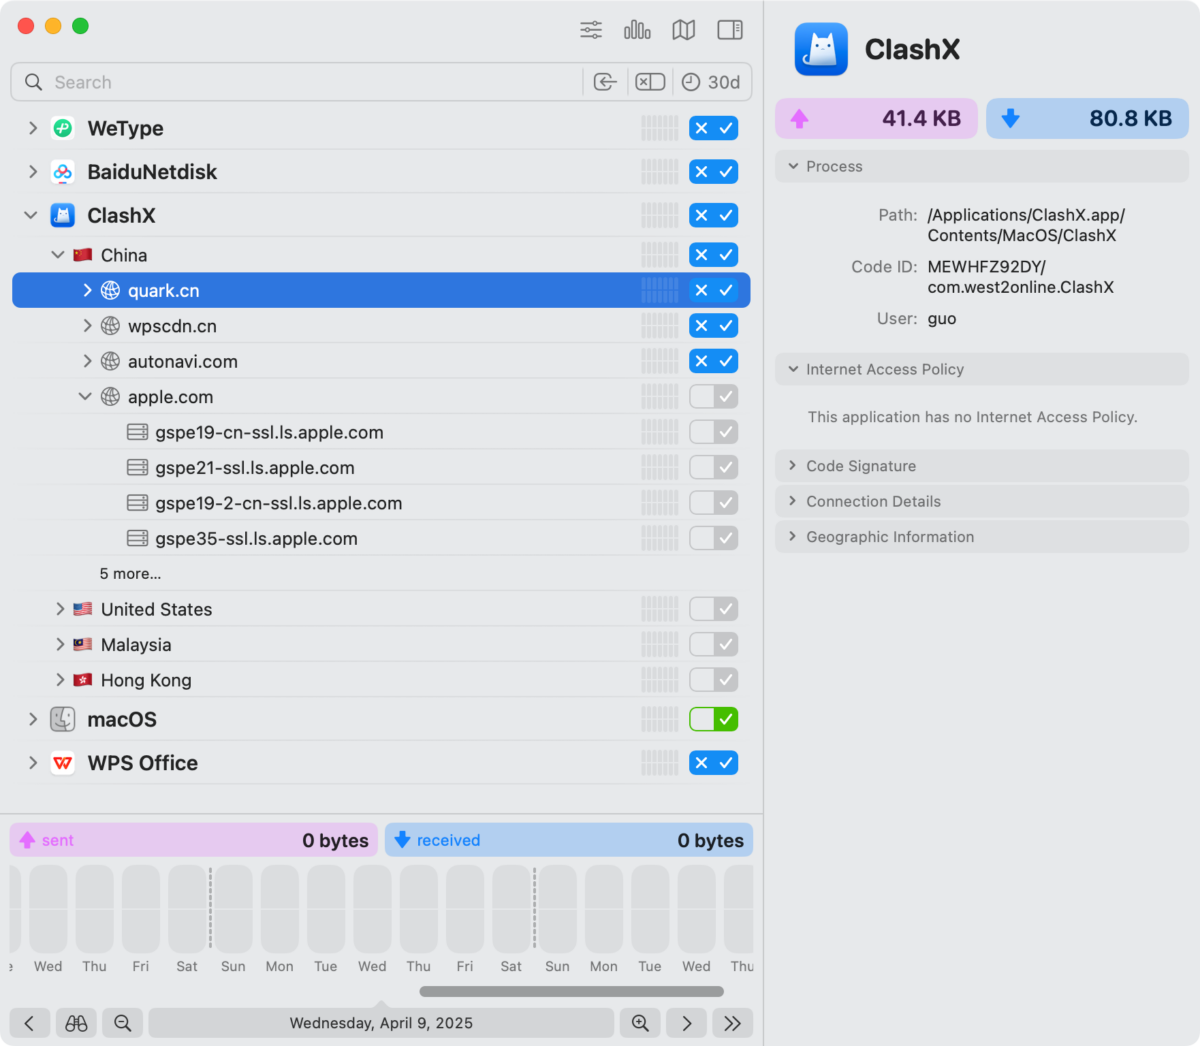The image size is (1200, 1046).
Task: Click the globe icon beside wpscdn.cn
Action: pos(111,326)
